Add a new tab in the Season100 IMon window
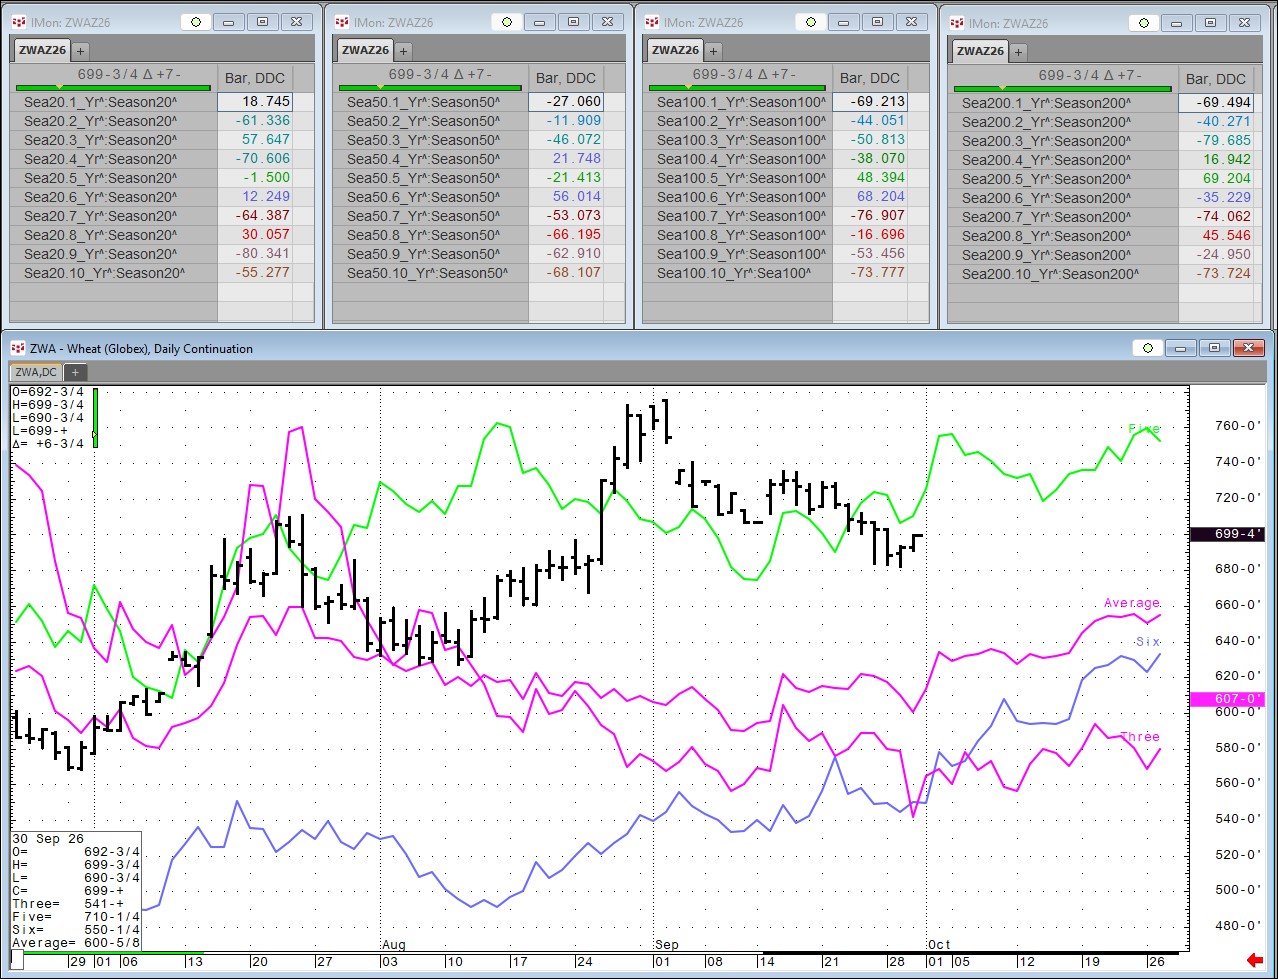 tap(714, 51)
